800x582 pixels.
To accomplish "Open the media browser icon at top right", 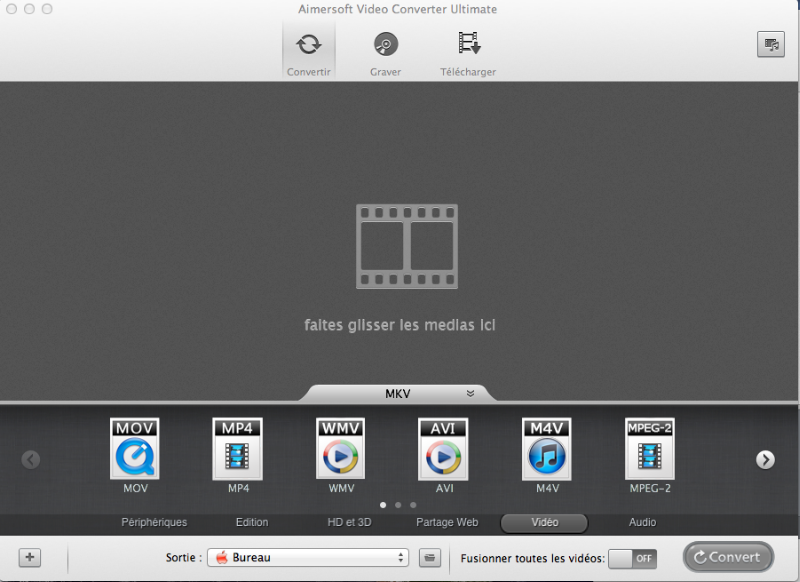I will pyautogui.click(x=770, y=45).
